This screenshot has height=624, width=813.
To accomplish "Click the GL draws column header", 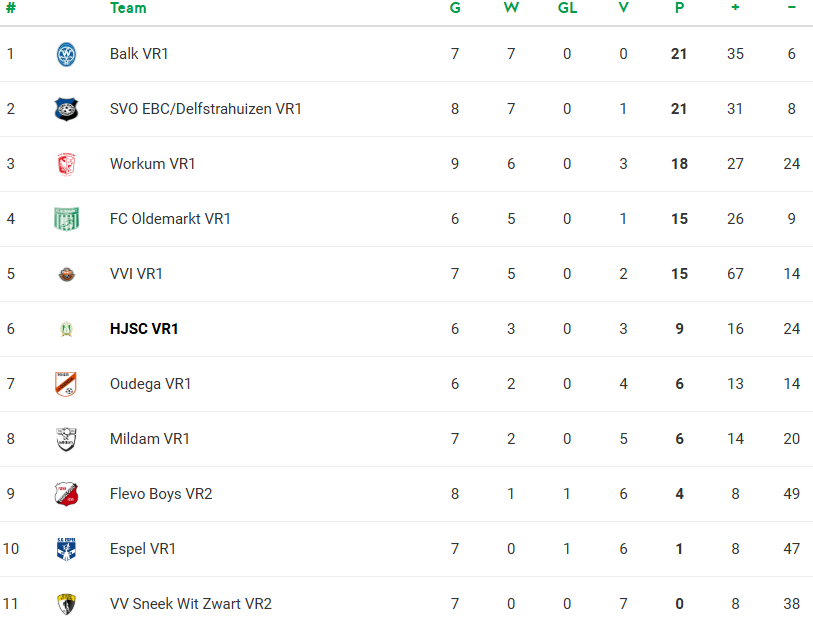I will [x=567, y=8].
